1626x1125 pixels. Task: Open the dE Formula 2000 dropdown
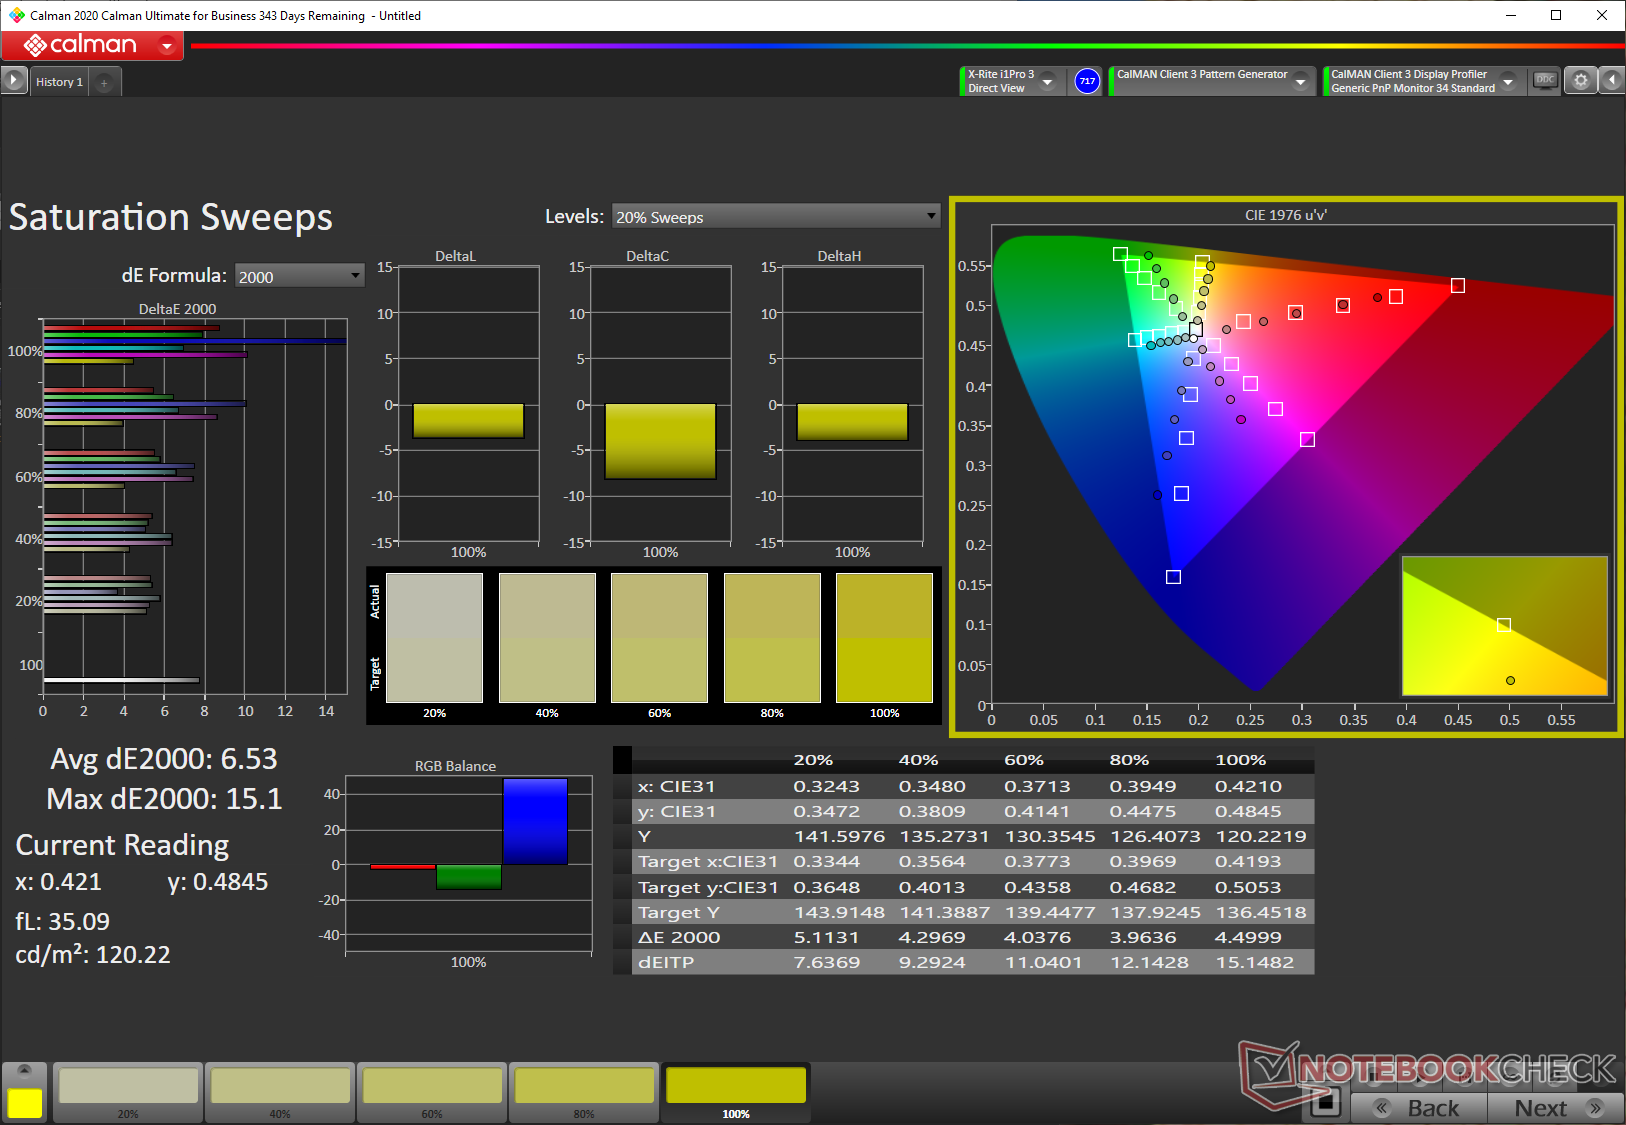pos(299,276)
